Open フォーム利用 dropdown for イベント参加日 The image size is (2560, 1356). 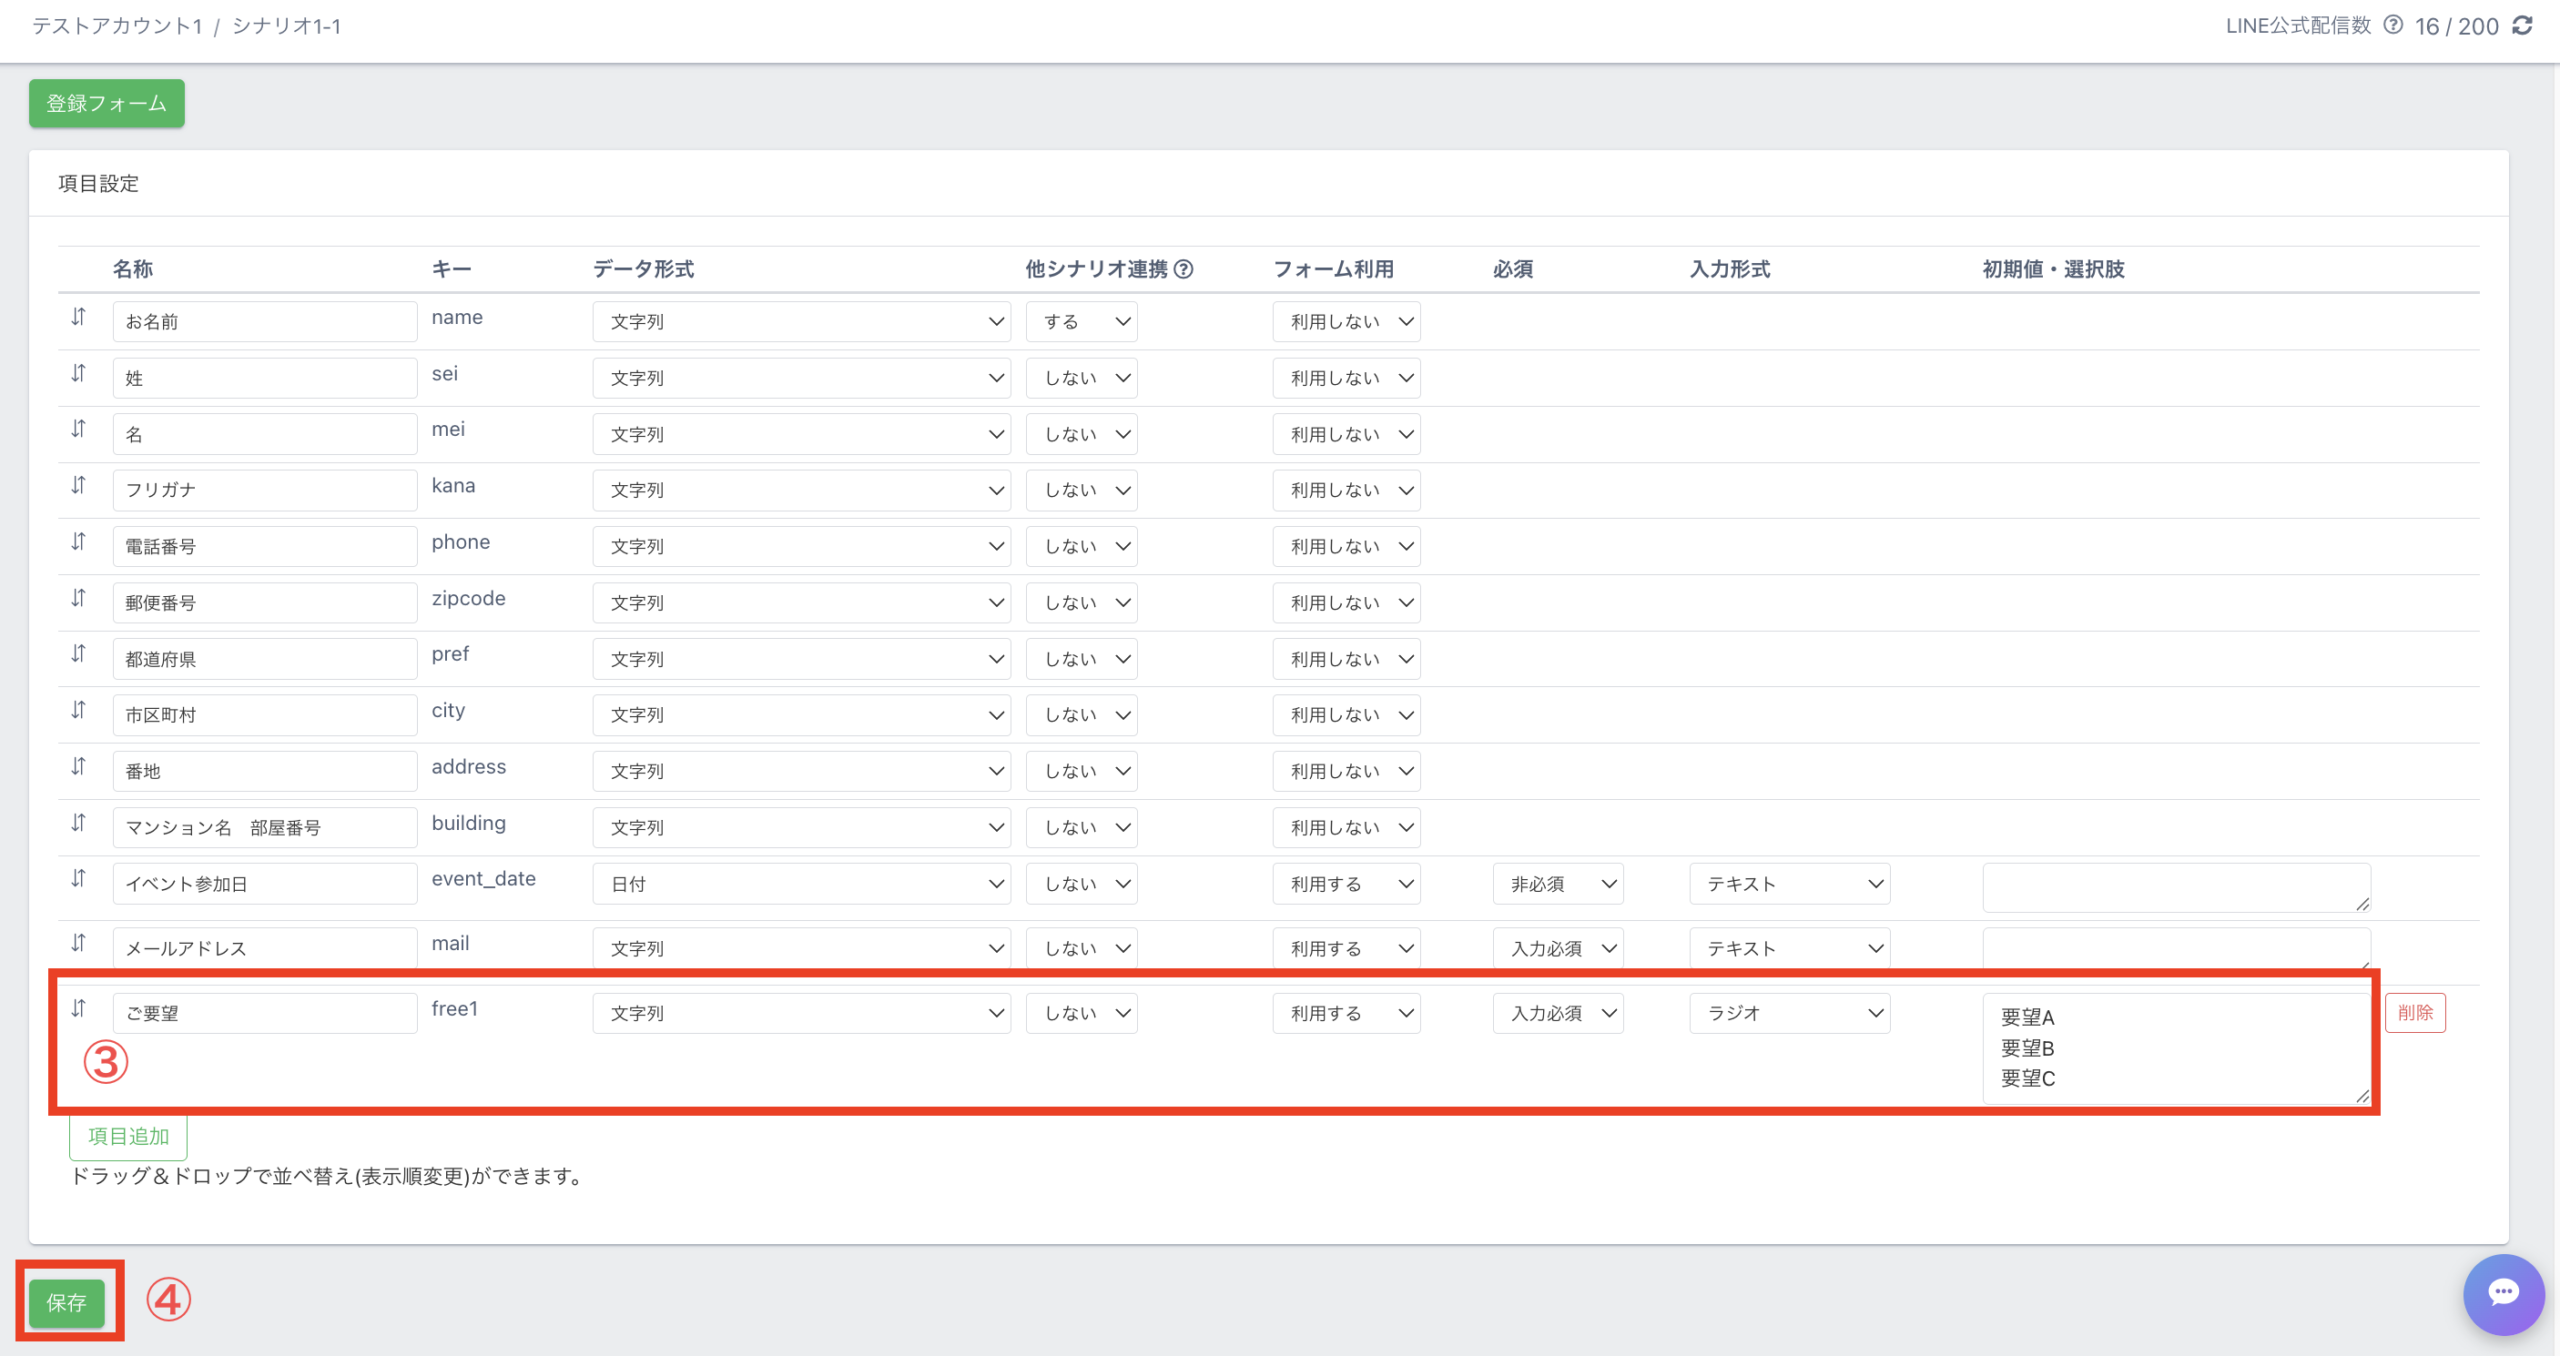pyautogui.click(x=1346, y=884)
